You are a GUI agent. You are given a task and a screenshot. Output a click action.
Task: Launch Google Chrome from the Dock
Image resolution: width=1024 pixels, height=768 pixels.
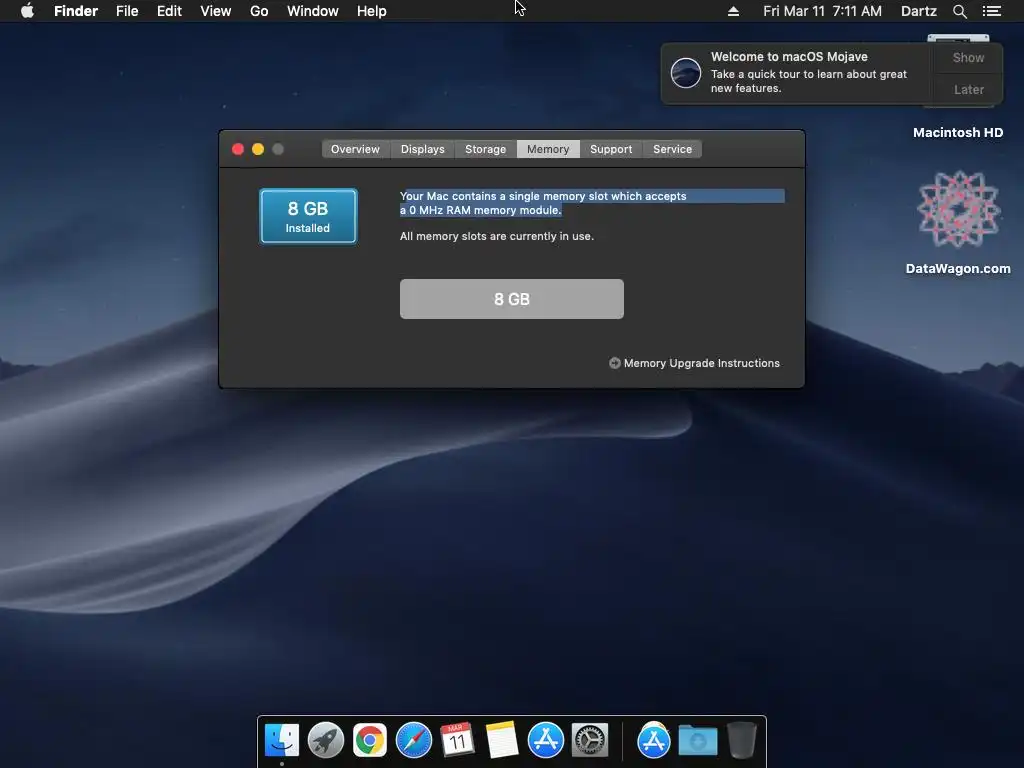370,741
